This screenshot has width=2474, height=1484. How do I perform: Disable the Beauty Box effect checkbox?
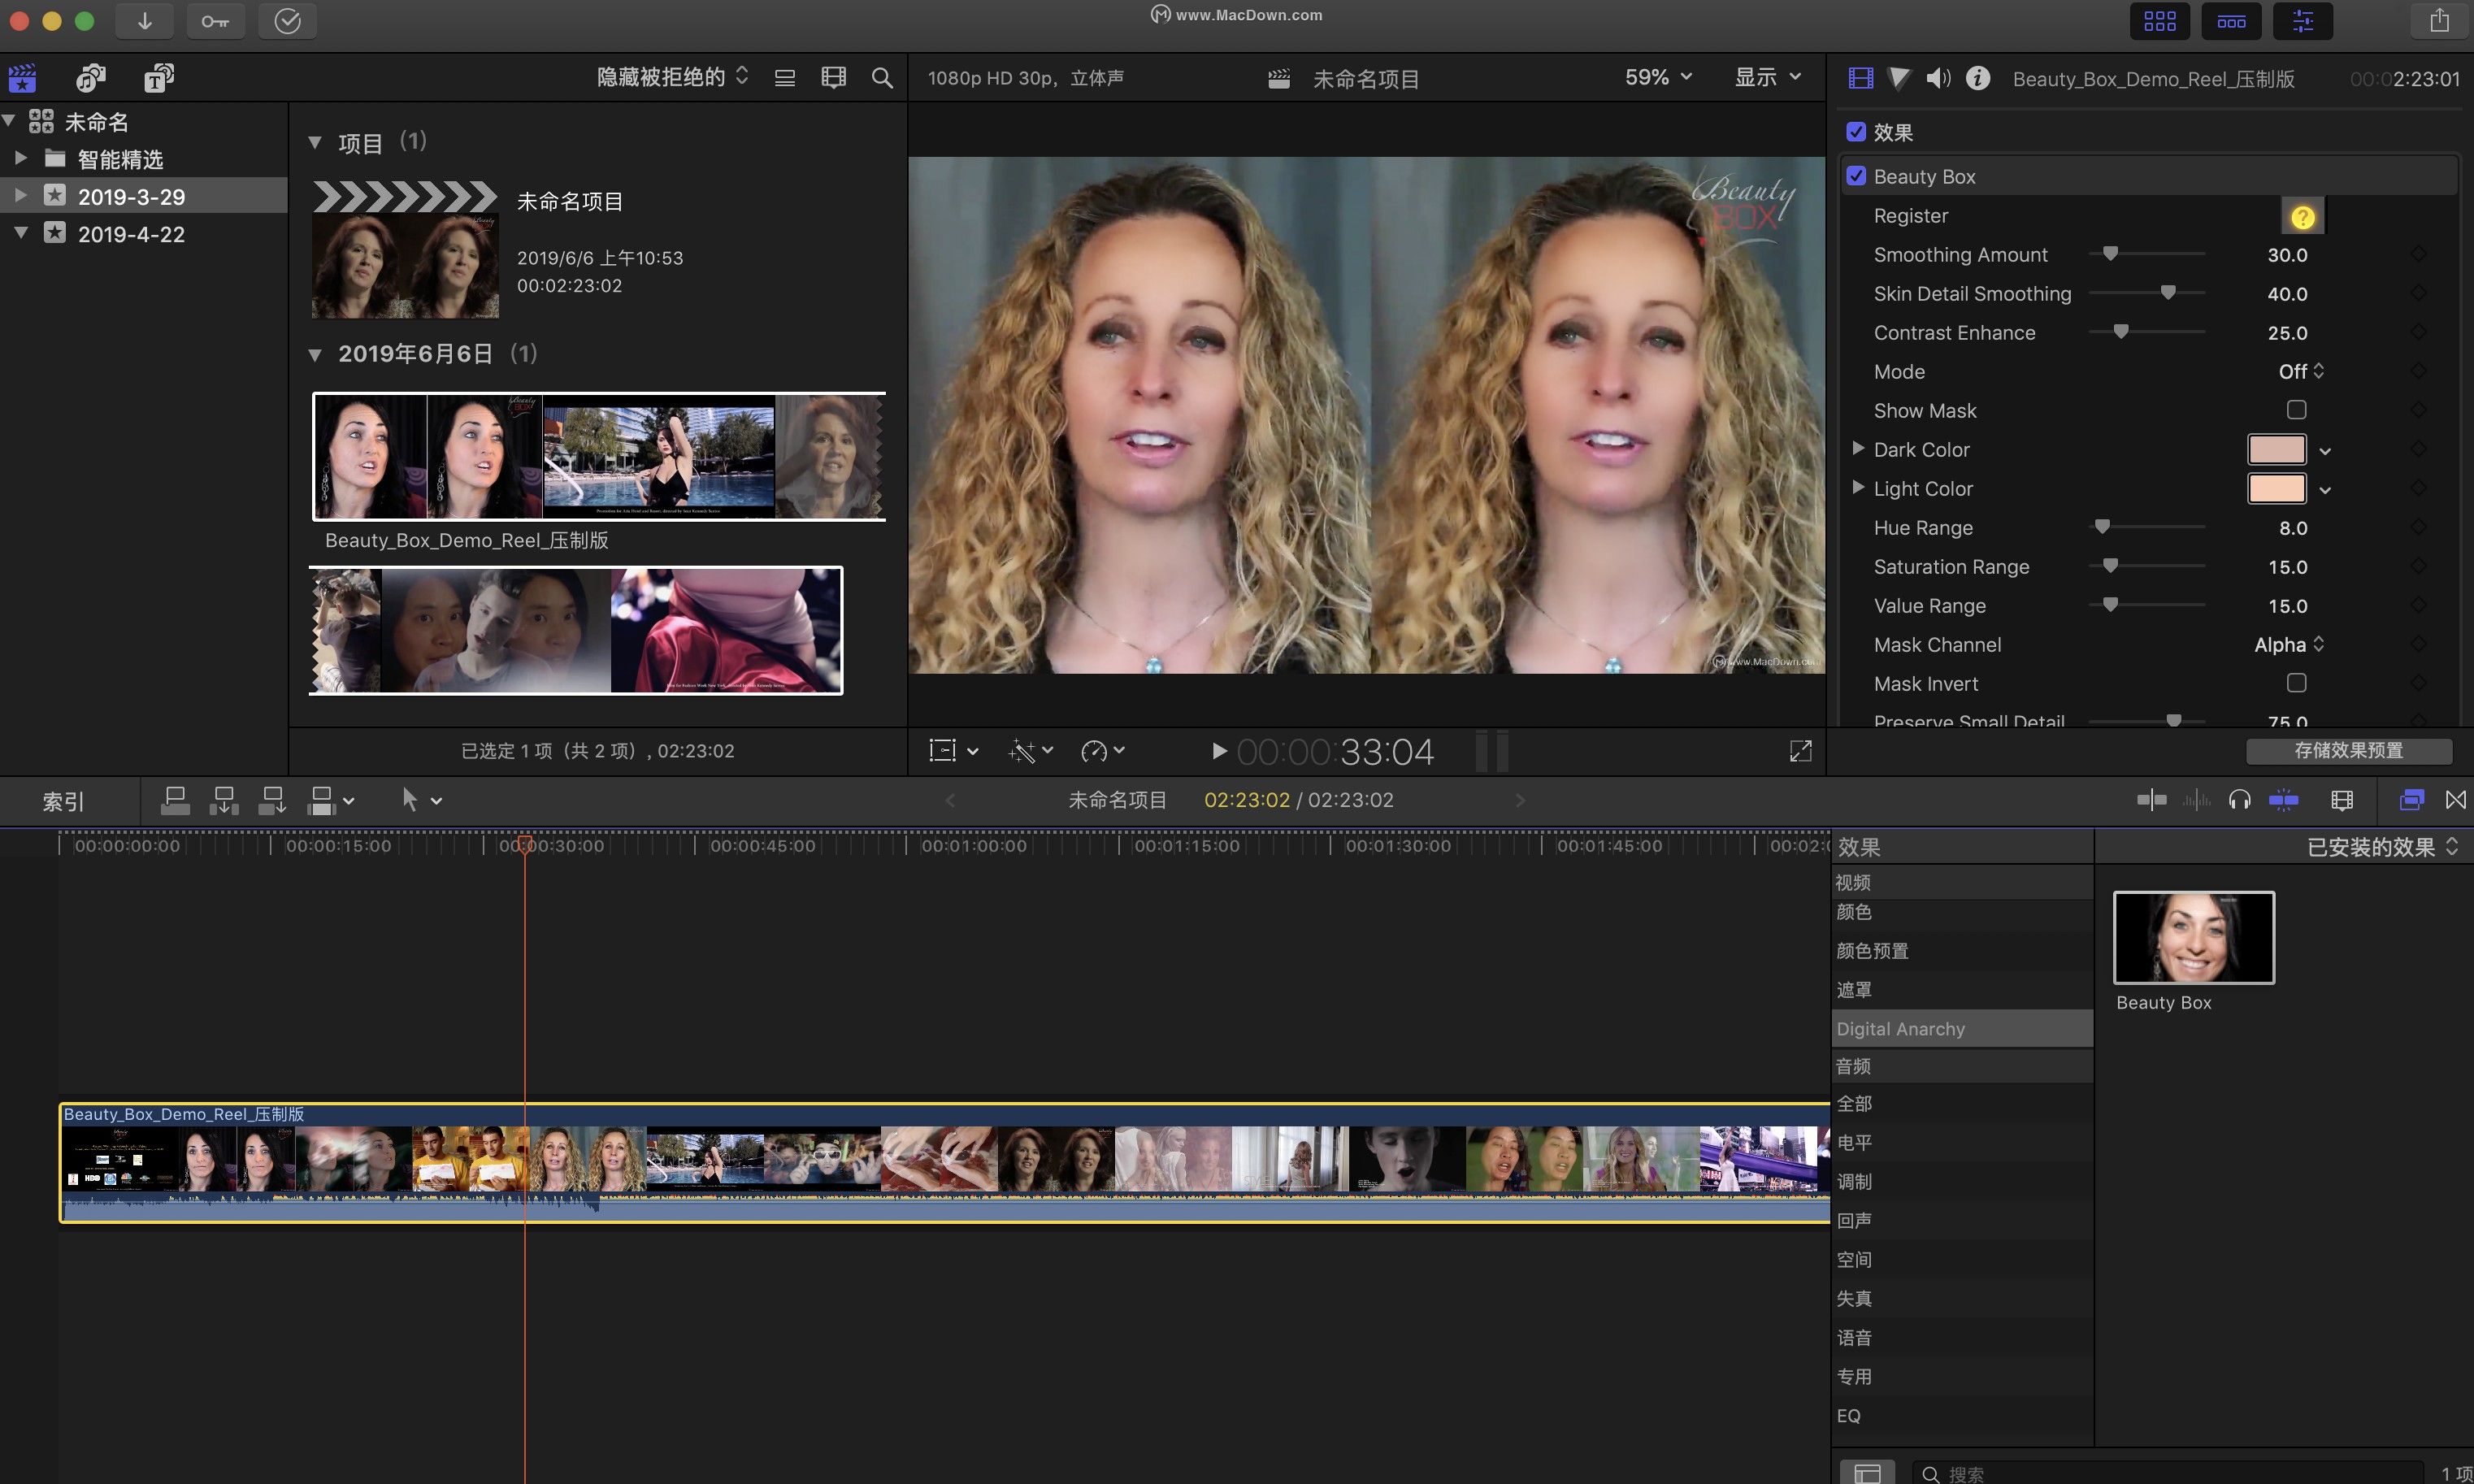1856,176
